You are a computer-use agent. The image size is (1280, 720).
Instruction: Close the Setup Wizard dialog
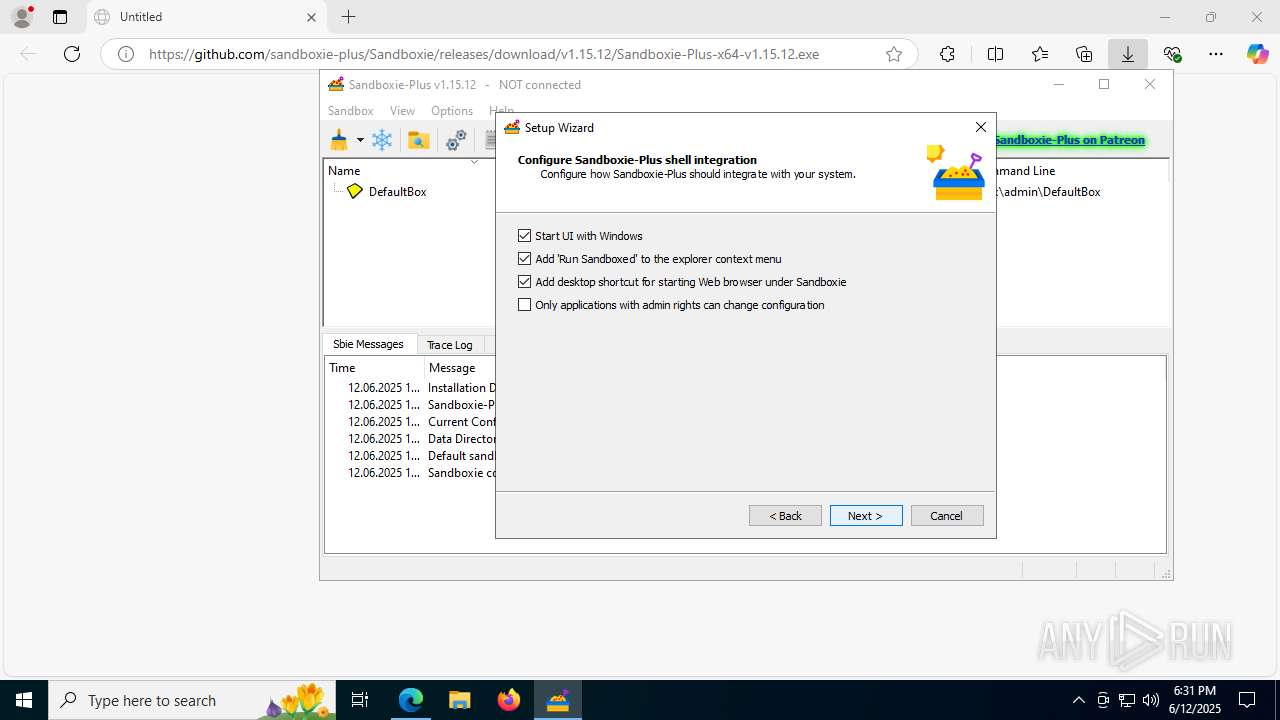[981, 127]
